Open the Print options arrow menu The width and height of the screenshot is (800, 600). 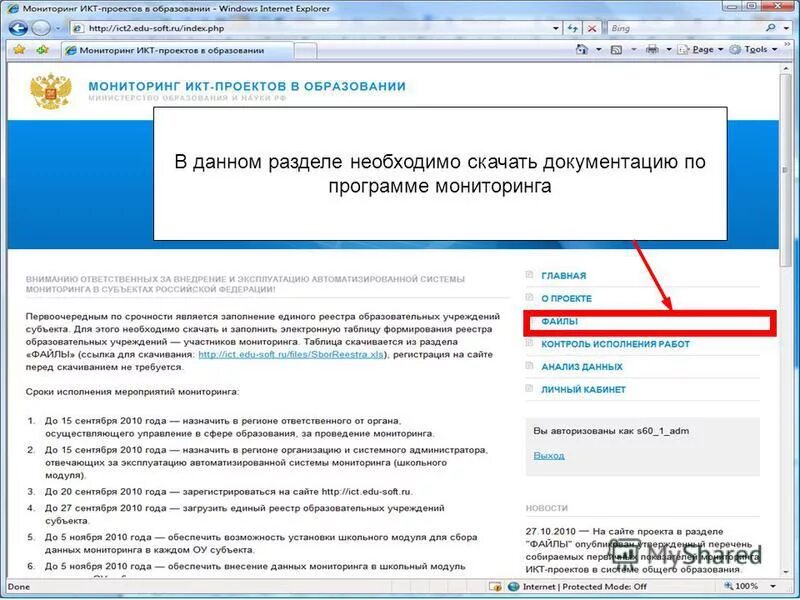669,49
